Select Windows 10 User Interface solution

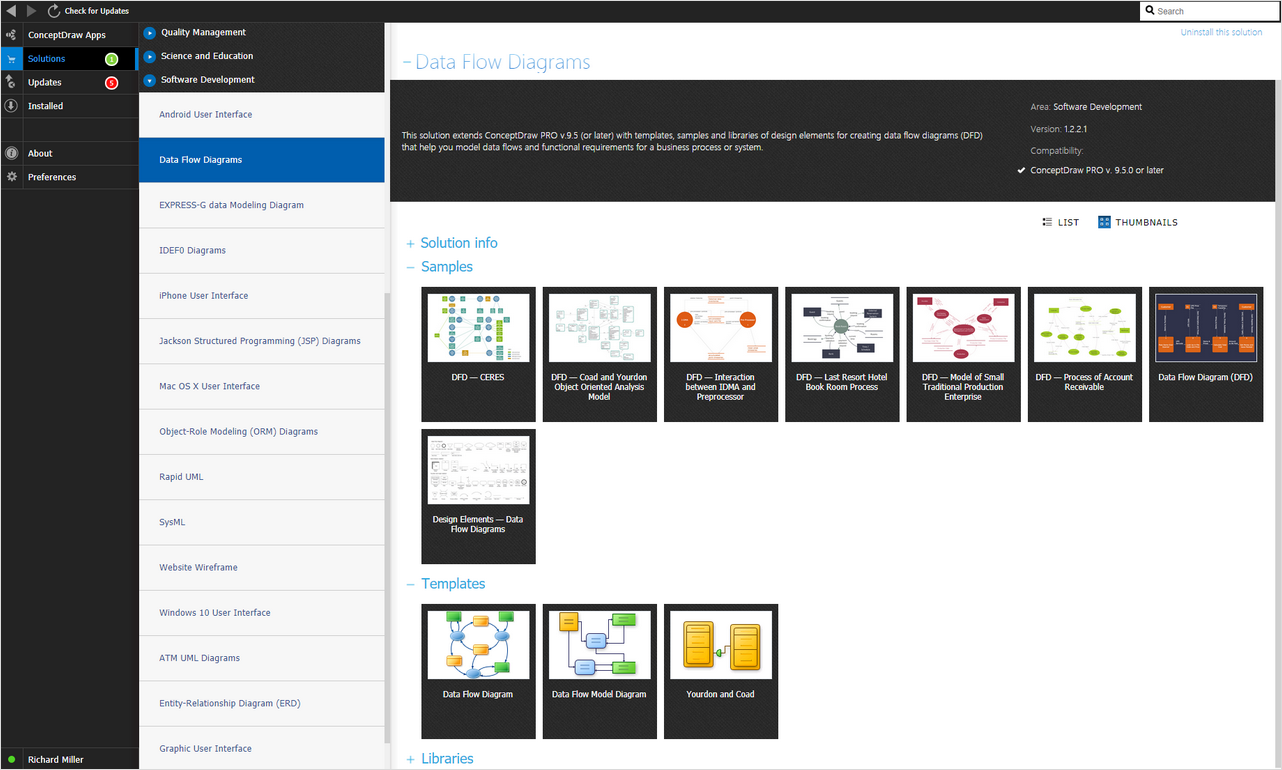(x=261, y=613)
